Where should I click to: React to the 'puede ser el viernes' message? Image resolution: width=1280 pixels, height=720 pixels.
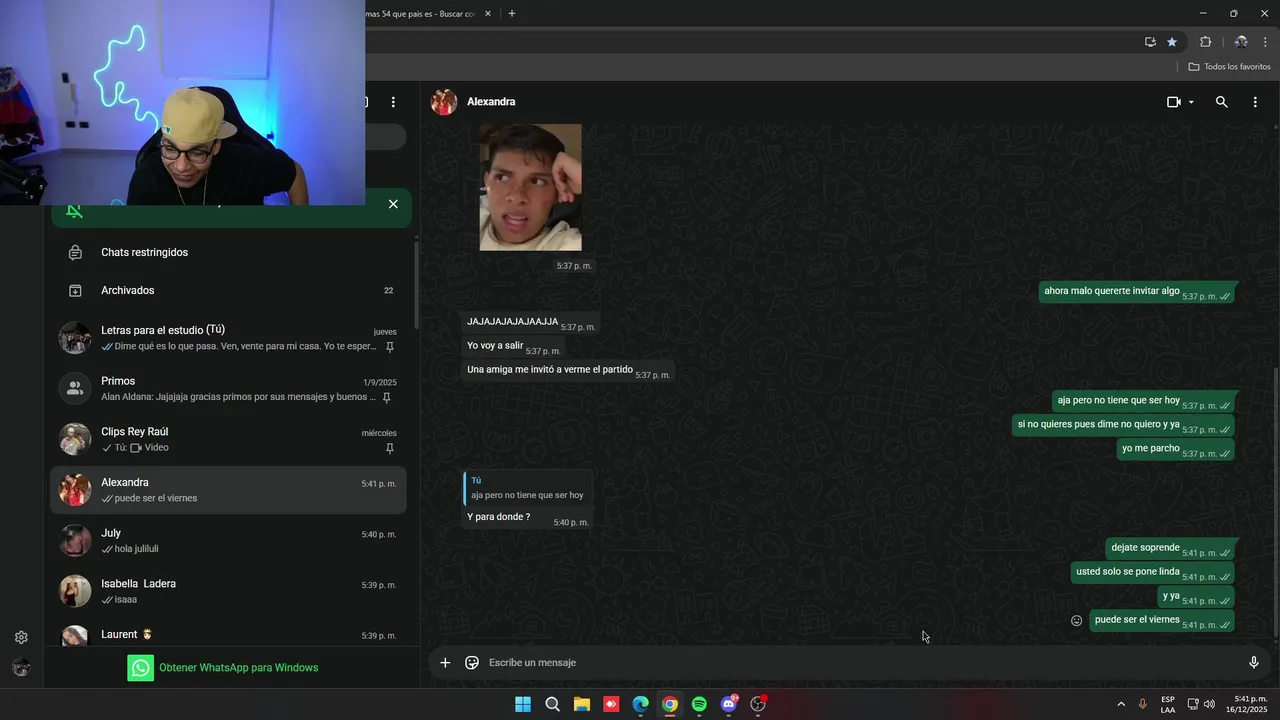(1077, 620)
